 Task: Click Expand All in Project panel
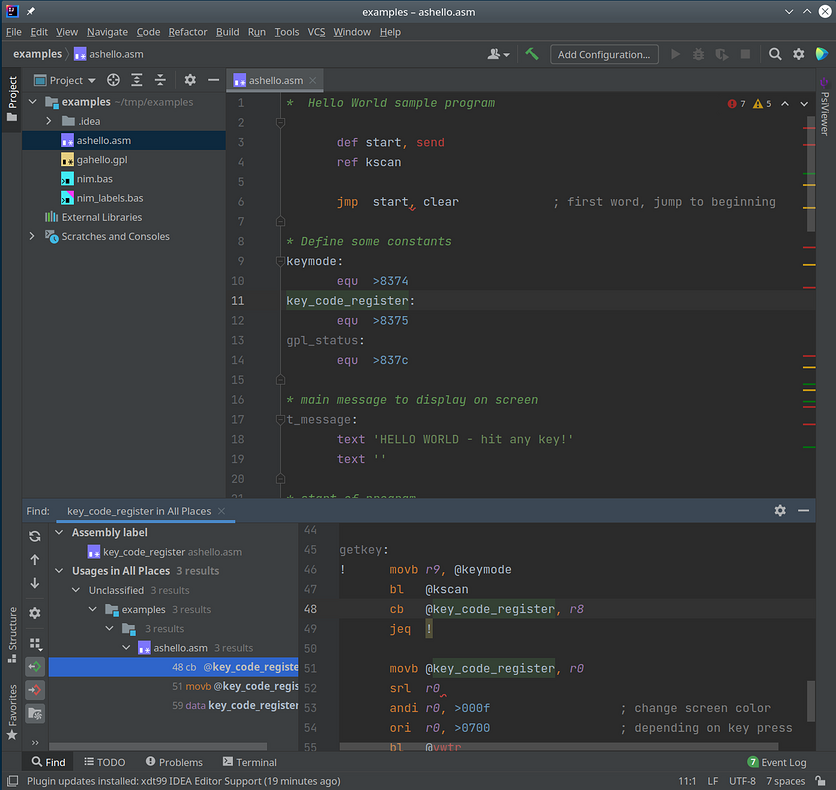137,80
